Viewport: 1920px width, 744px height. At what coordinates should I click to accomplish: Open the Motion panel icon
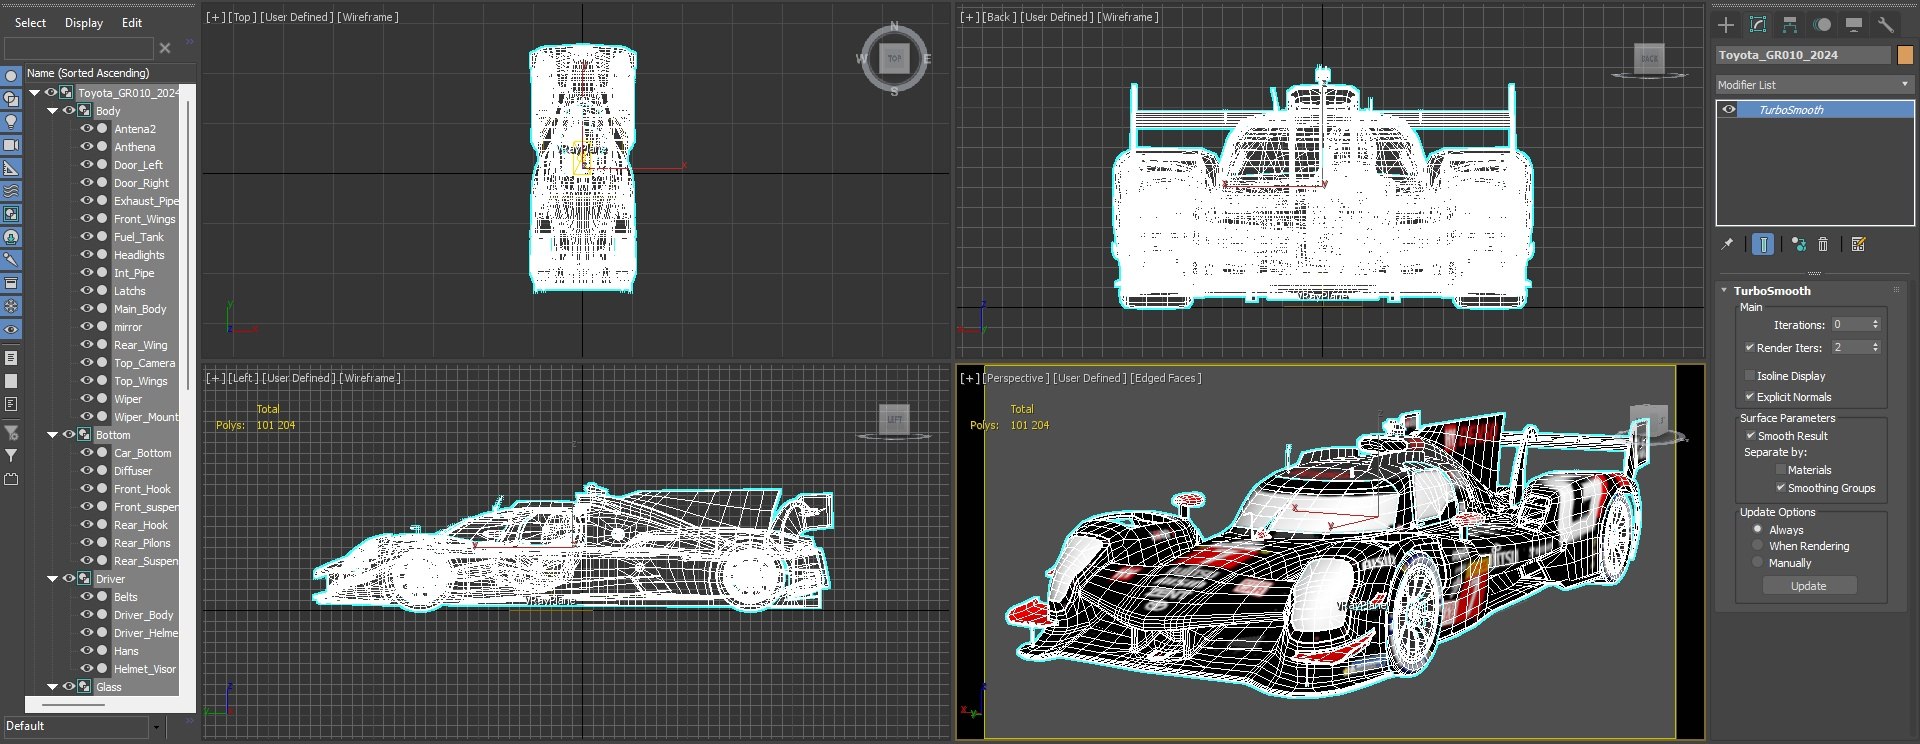pyautogui.click(x=1822, y=25)
